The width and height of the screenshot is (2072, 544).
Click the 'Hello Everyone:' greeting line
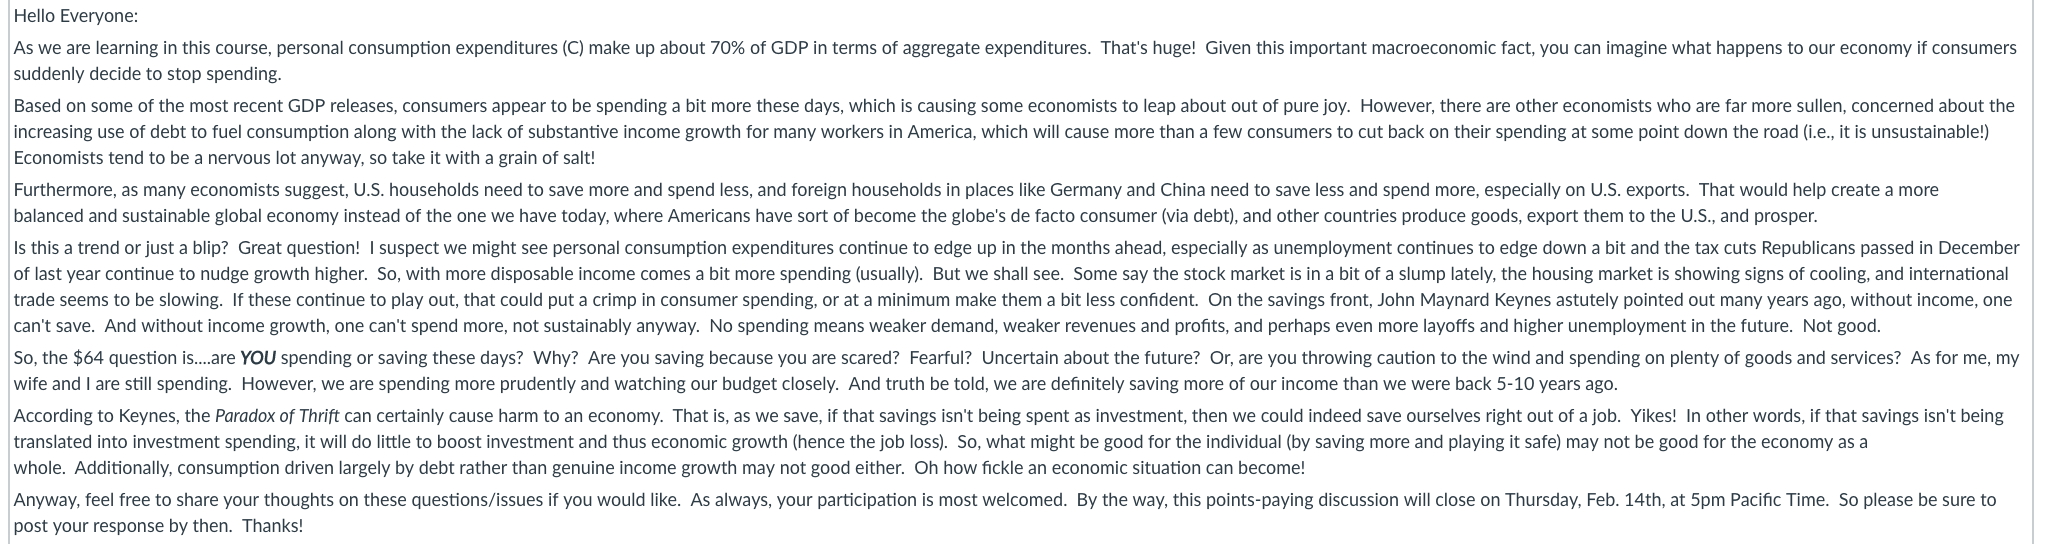coord(76,16)
